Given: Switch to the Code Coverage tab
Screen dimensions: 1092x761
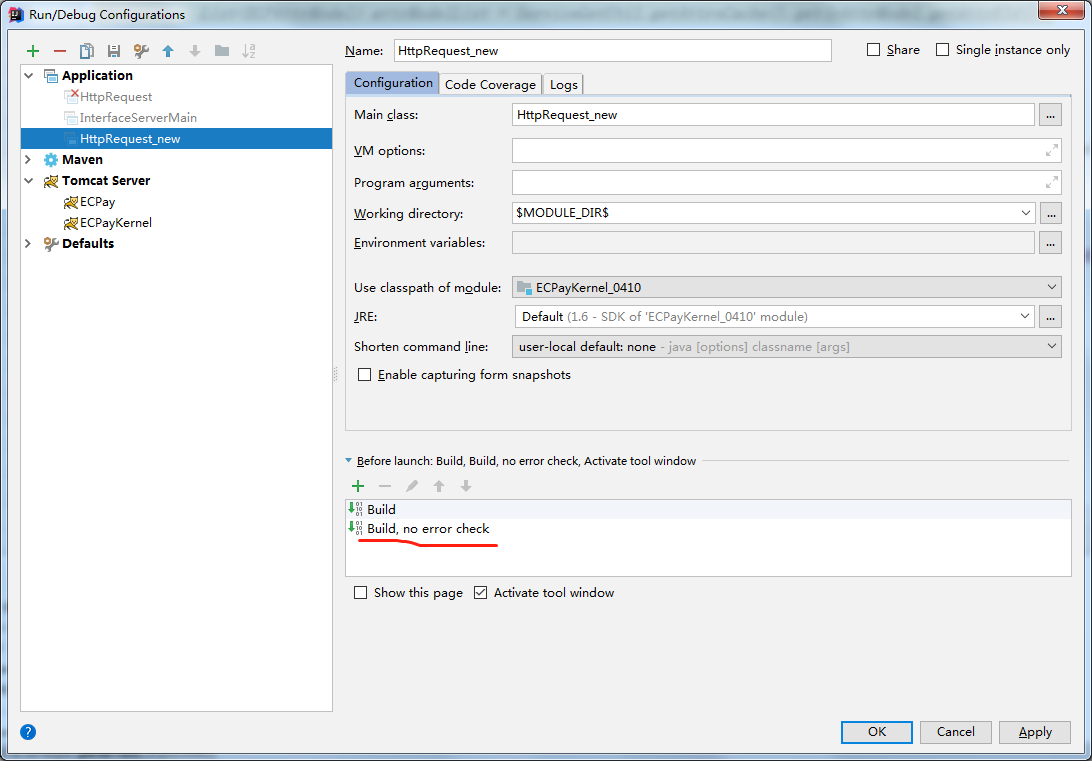Looking at the screenshot, I should pyautogui.click(x=490, y=85).
